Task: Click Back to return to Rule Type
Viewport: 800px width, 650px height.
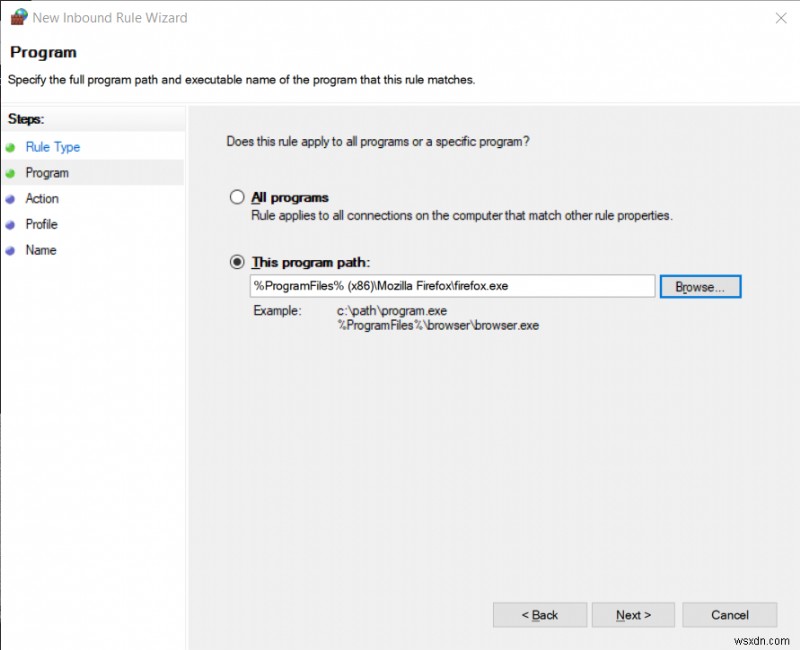Action: pyautogui.click(x=540, y=615)
